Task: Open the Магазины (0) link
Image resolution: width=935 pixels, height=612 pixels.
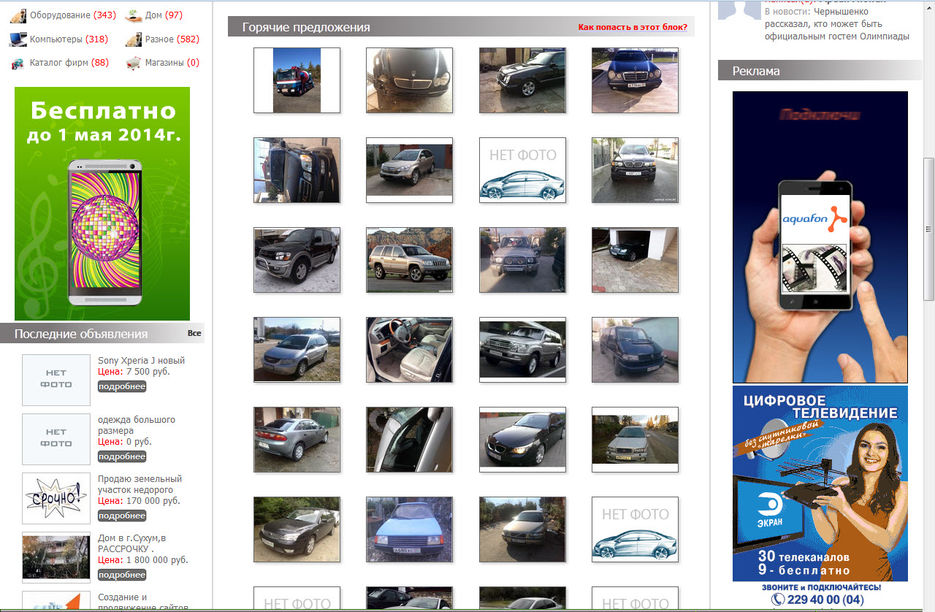Action: click(x=172, y=62)
